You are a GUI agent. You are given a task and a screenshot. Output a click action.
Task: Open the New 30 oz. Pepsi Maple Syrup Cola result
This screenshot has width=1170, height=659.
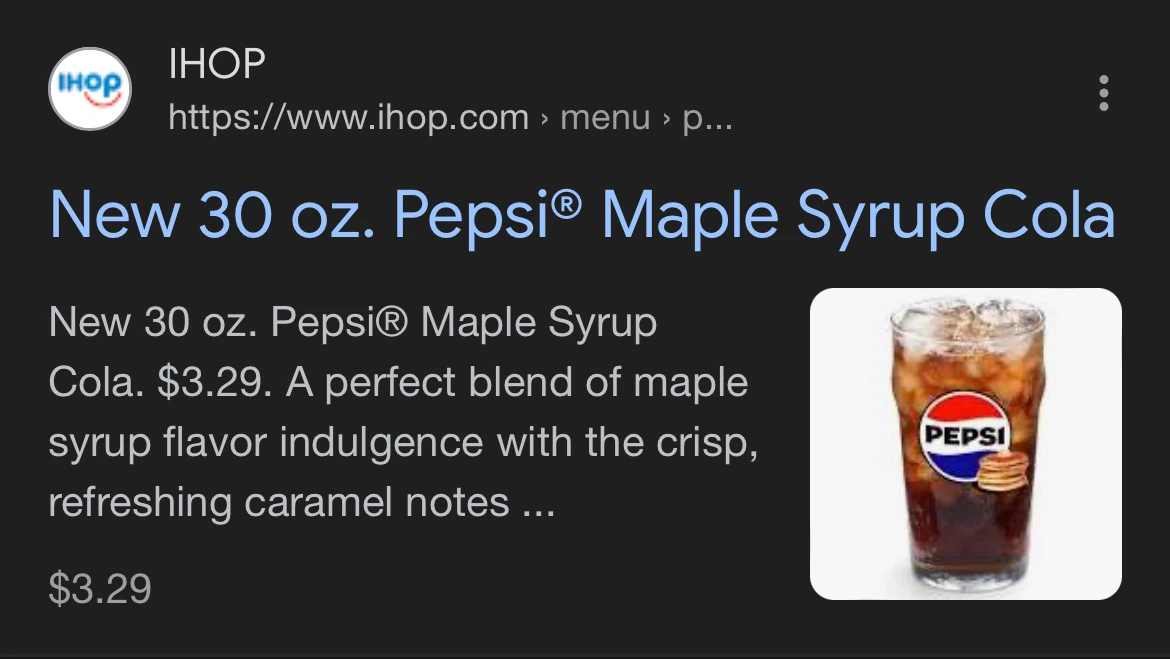click(581, 215)
